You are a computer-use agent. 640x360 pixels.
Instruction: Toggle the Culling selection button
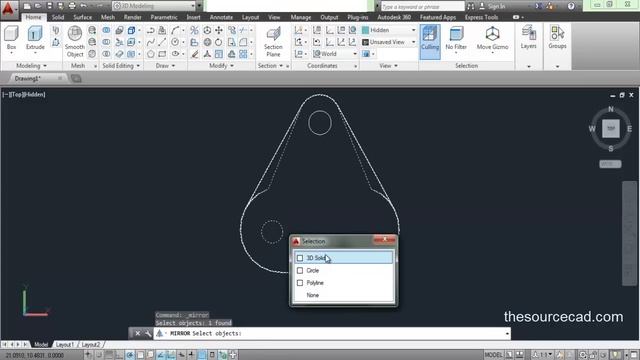pyautogui.click(x=430, y=41)
